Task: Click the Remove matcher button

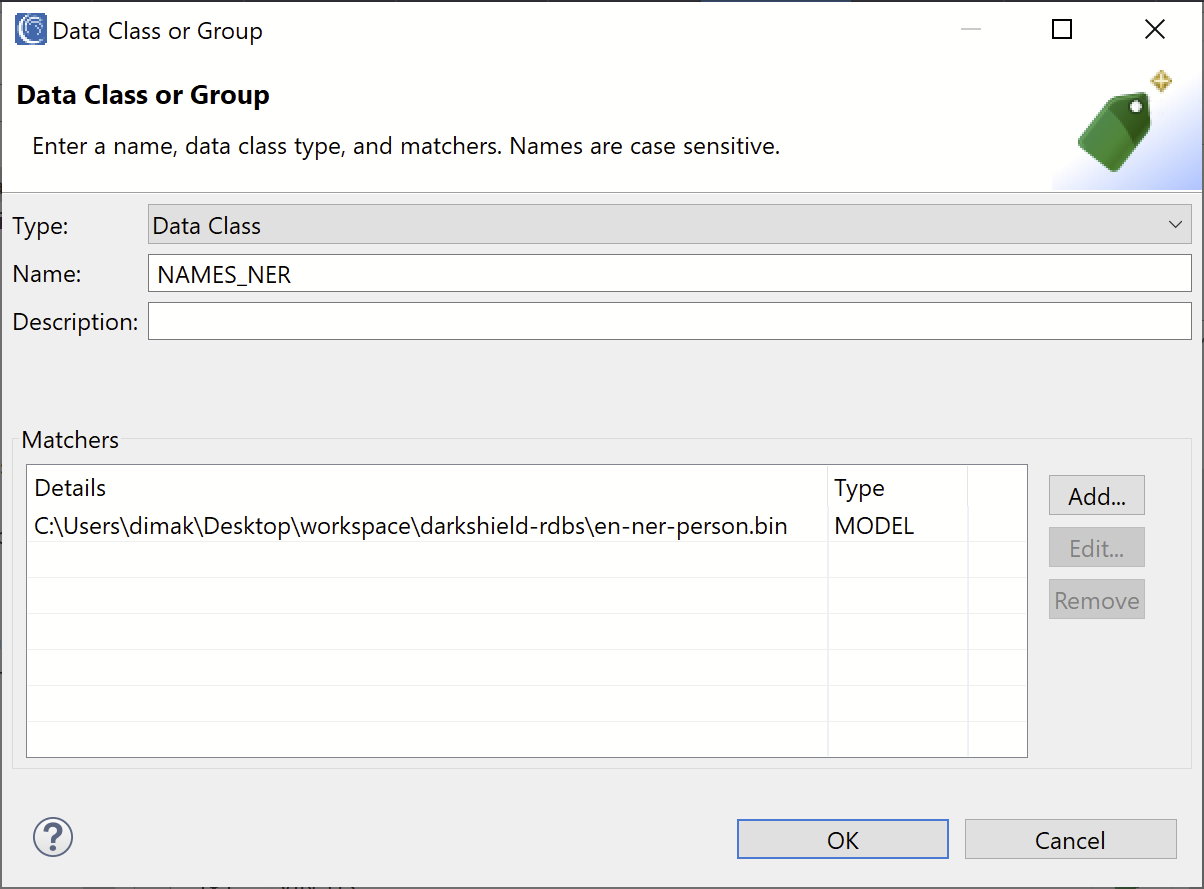Action: tap(1097, 600)
